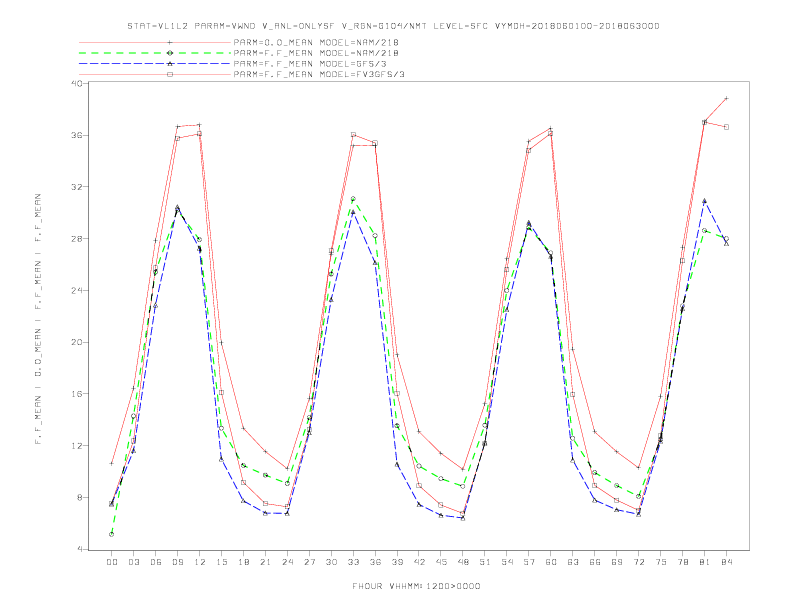Click the x-axis forecast hour label 06
The height and width of the screenshot is (612, 792).
pos(156,562)
